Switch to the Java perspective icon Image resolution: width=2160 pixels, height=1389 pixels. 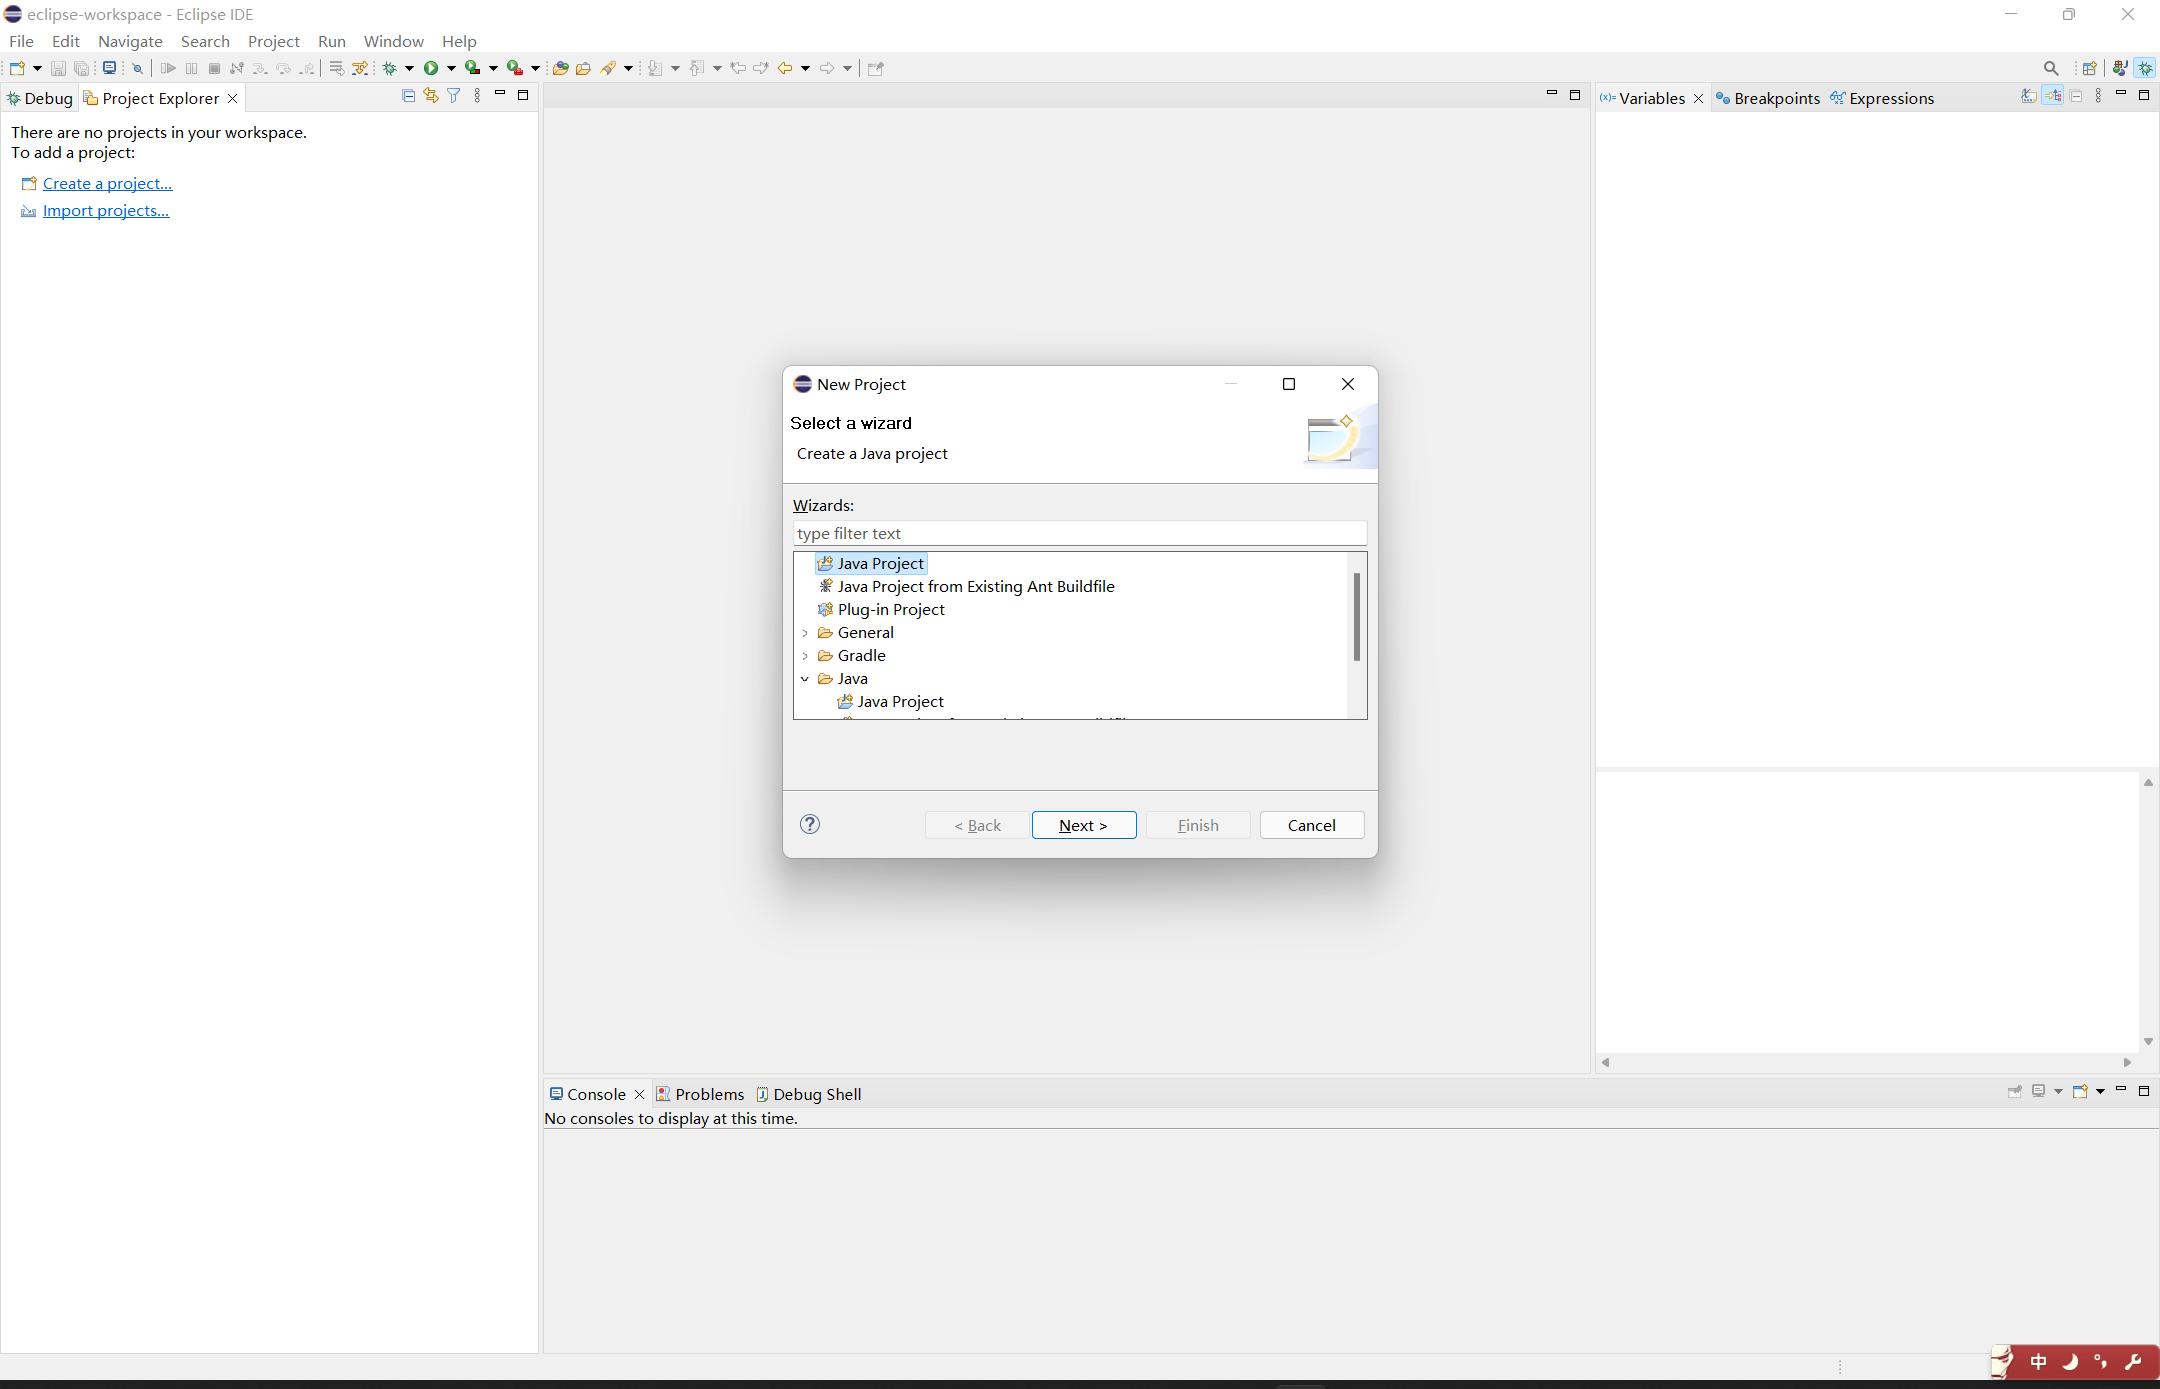(x=2119, y=68)
